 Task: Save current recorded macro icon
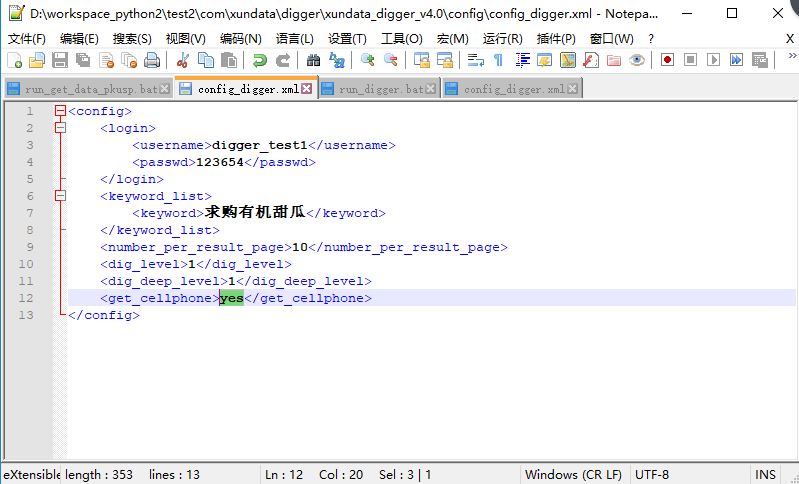[x=760, y=60]
